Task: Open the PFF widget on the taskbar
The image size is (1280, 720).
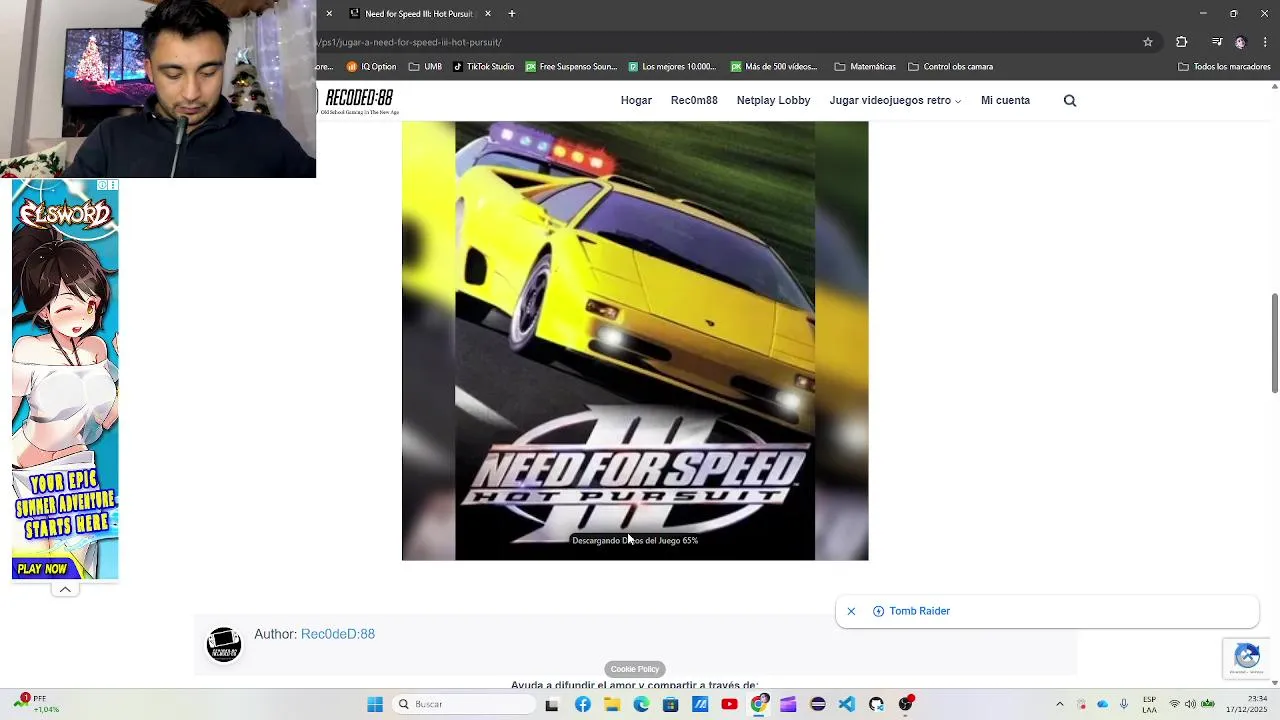Action: [x=36, y=704]
